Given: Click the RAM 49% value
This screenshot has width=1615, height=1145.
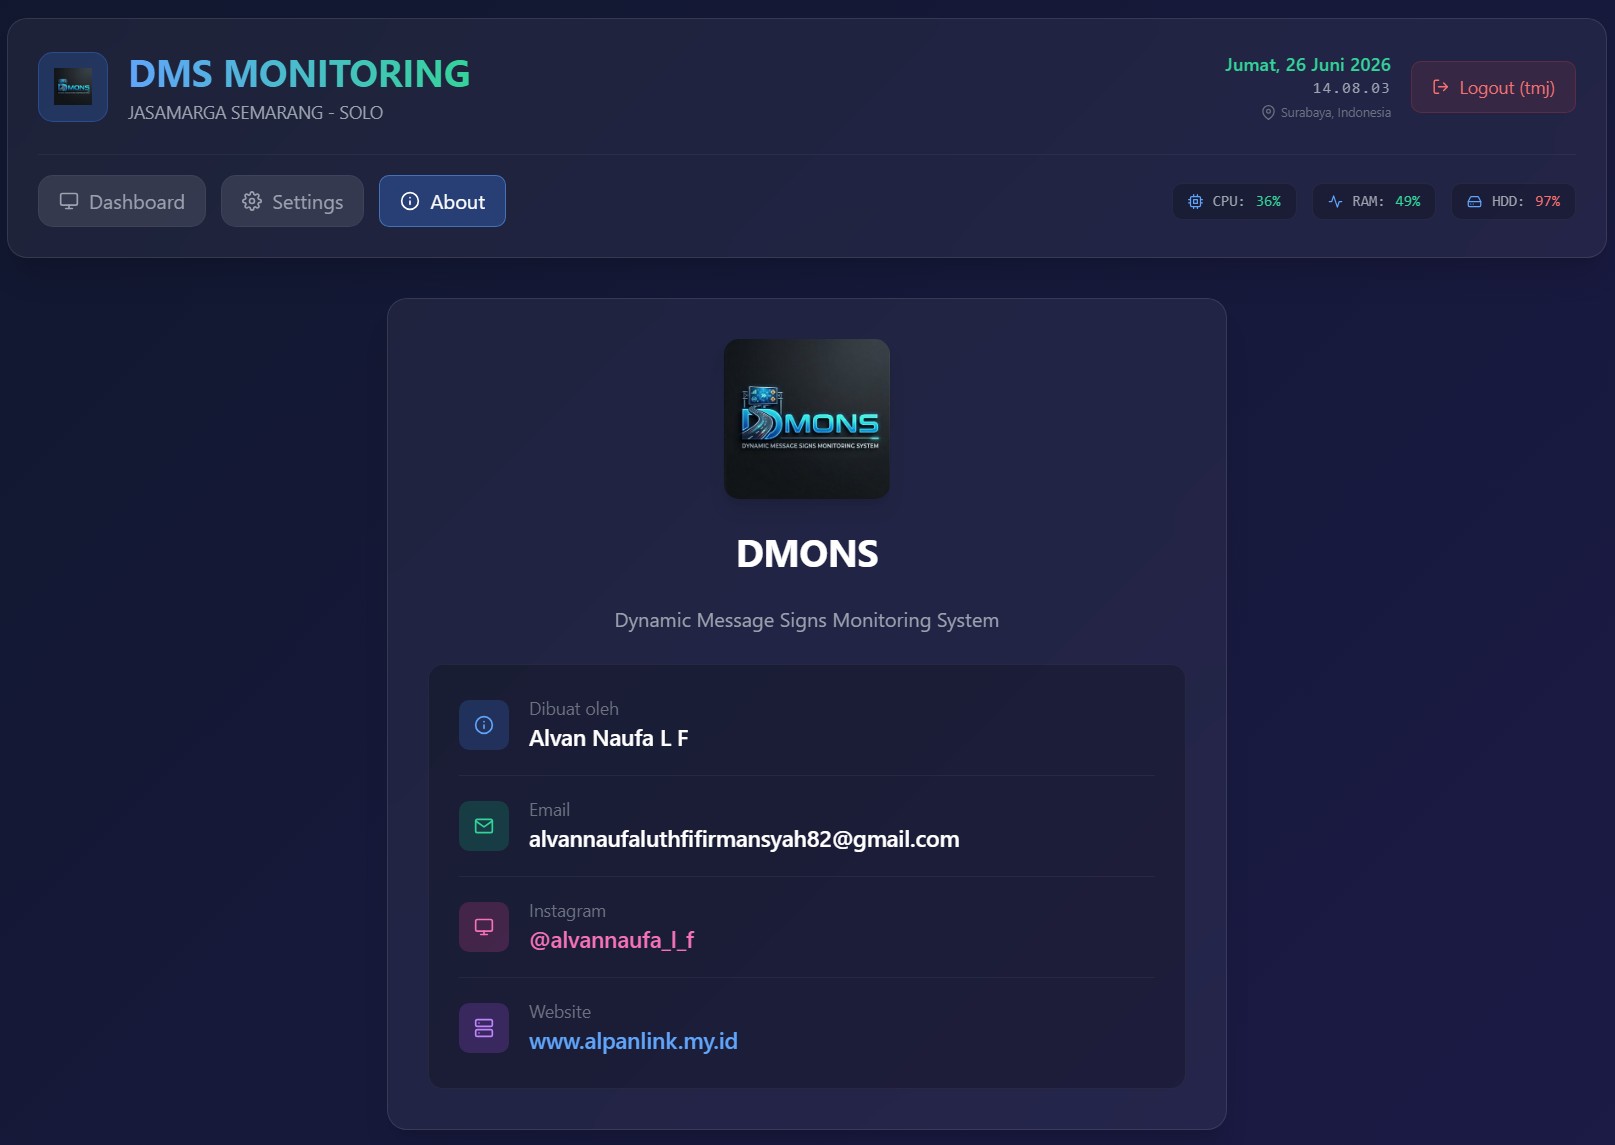Looking at the screenshot, I should point(1408,201).
